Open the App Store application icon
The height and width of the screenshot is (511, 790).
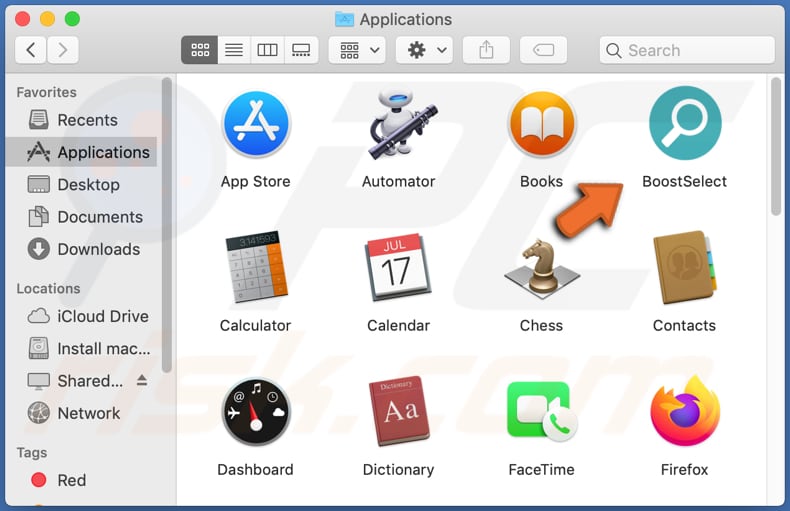256,124
